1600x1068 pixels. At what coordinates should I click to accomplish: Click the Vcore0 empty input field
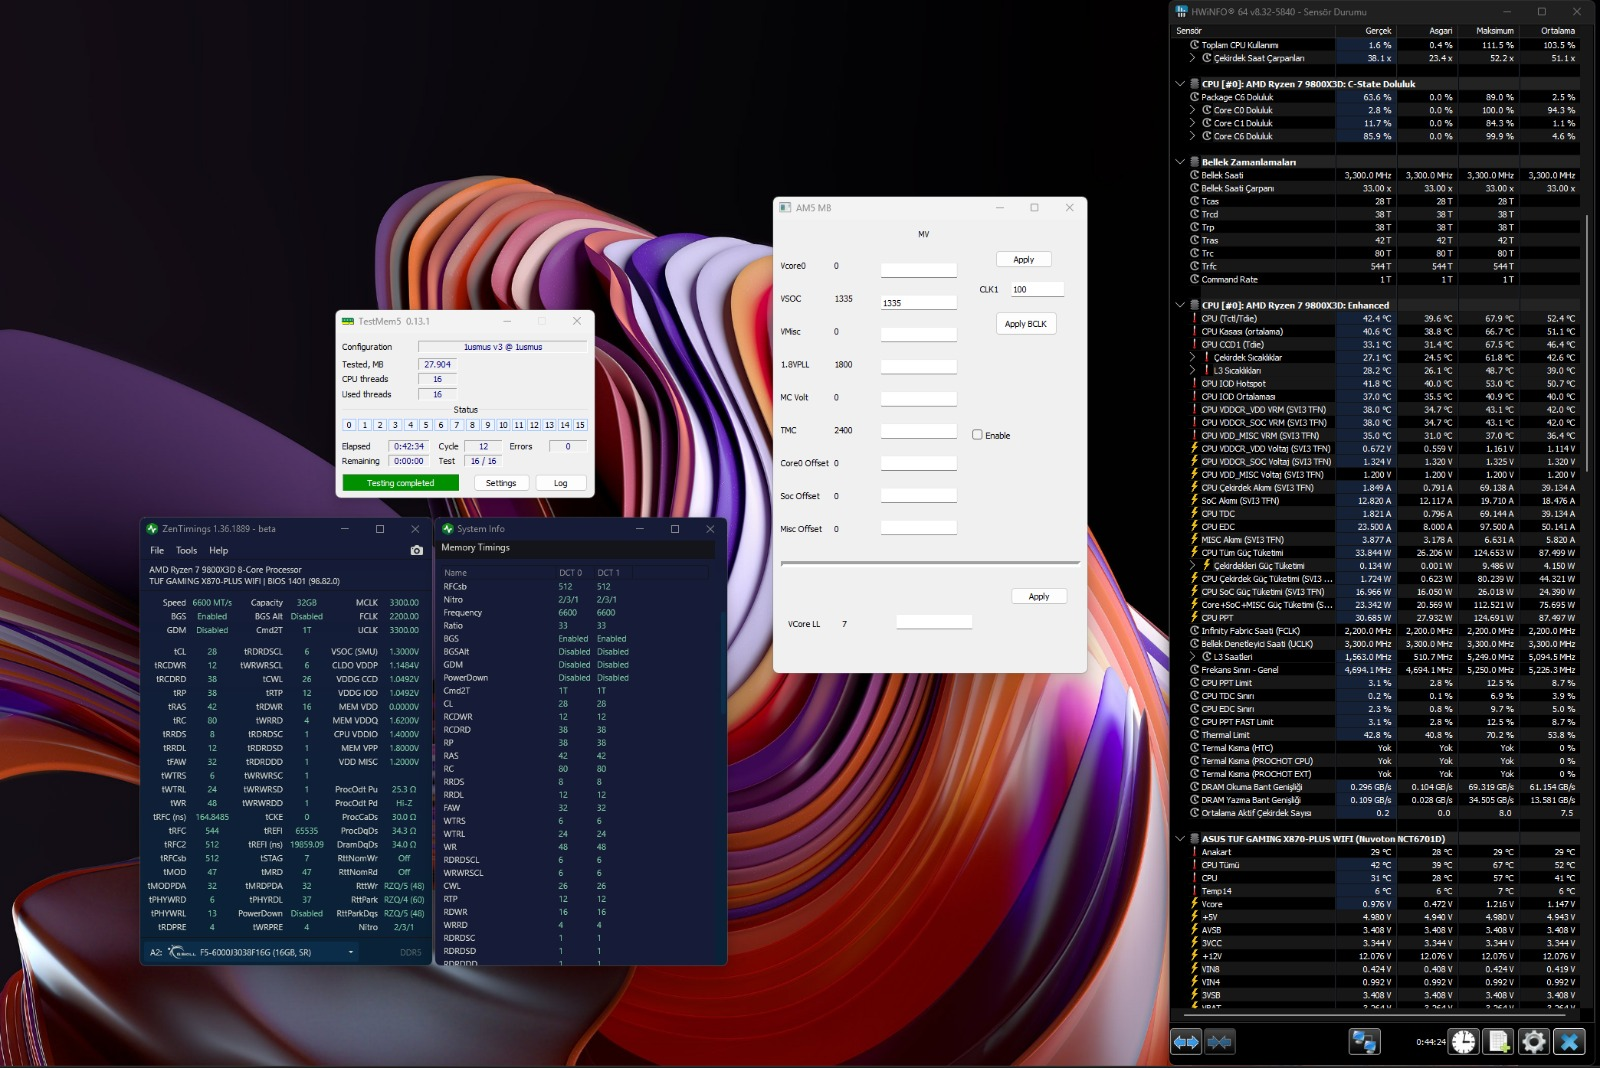(919, 270)
